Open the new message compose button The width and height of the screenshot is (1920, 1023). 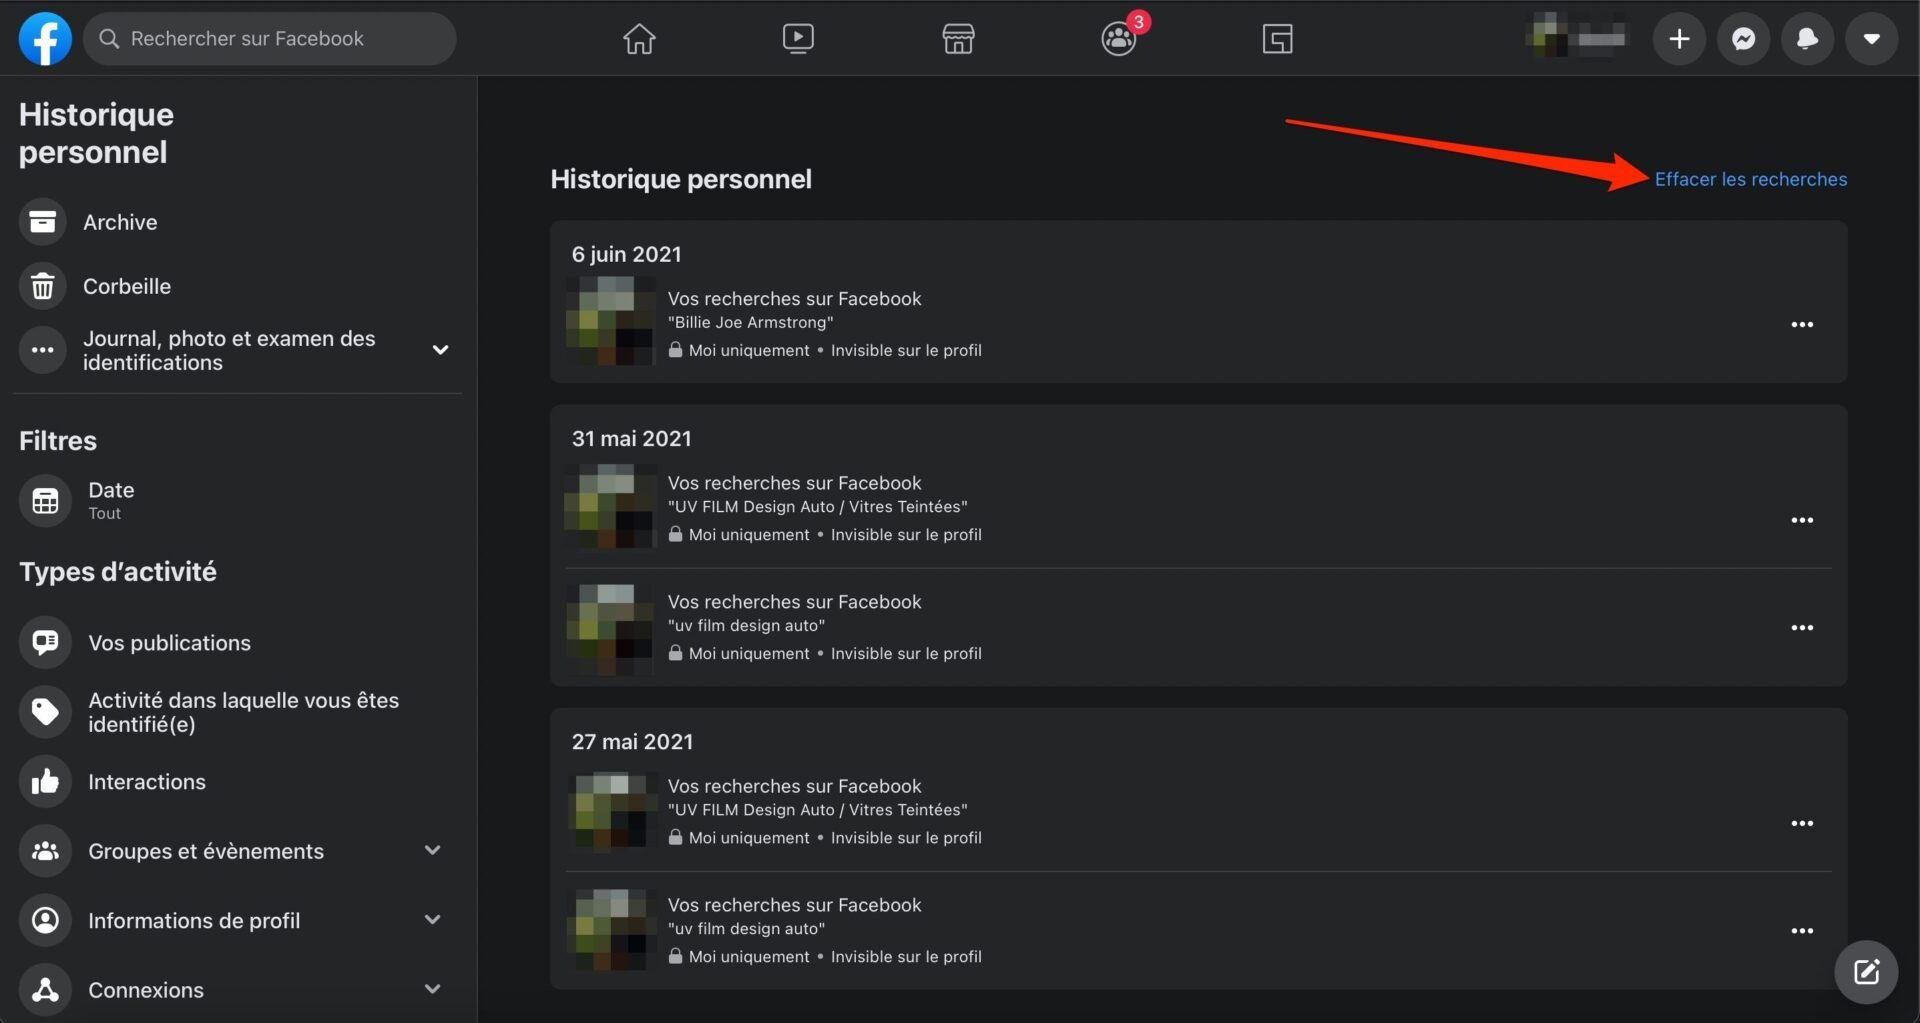click(x=1866, y=972)
